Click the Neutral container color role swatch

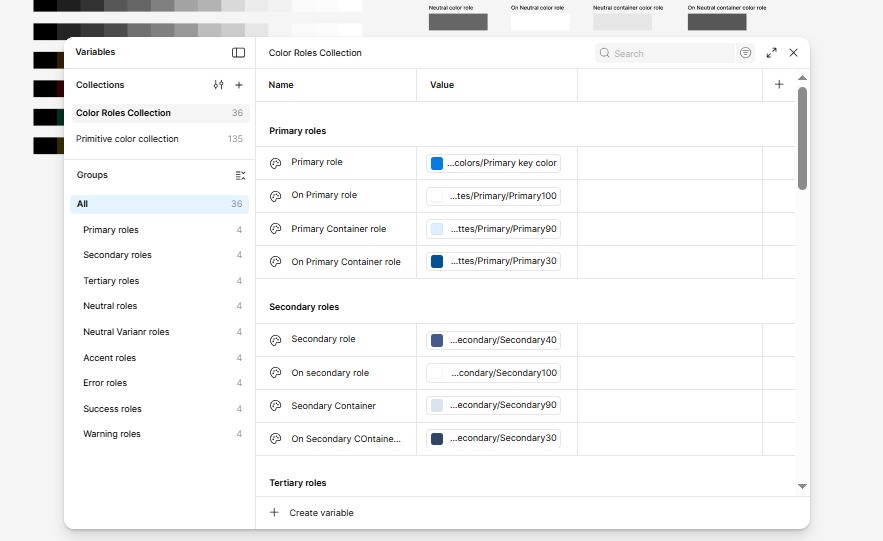622,22
